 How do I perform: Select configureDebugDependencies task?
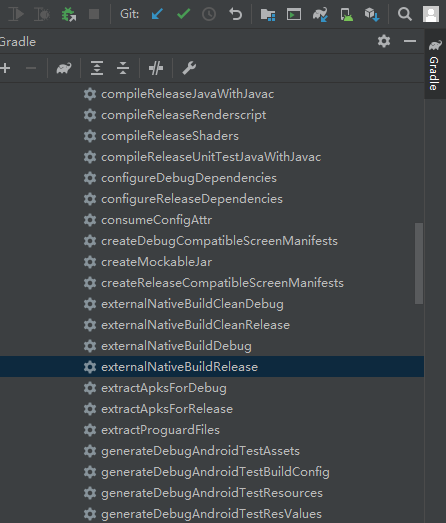[x=189, y=178]
